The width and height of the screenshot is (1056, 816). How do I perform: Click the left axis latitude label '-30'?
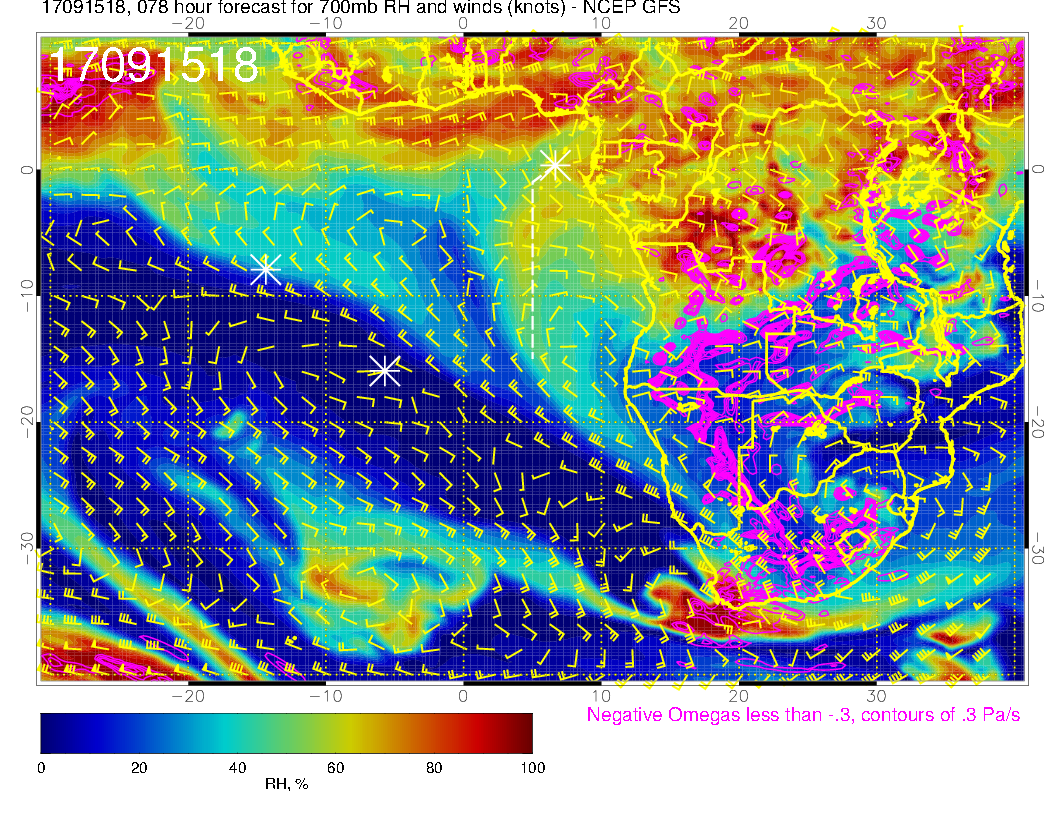(x=26, y=548)
